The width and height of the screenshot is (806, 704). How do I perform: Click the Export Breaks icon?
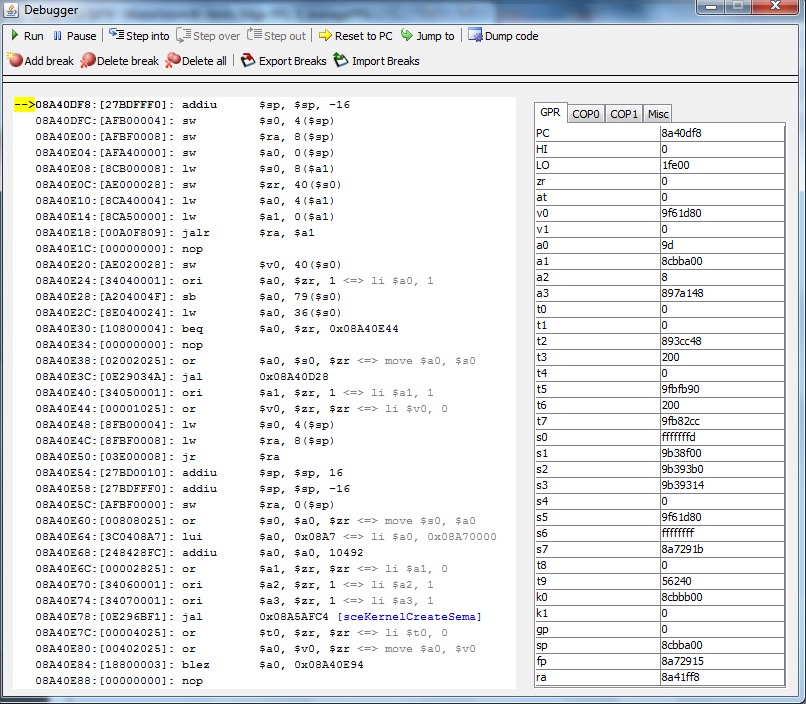[x=248, y=61]
